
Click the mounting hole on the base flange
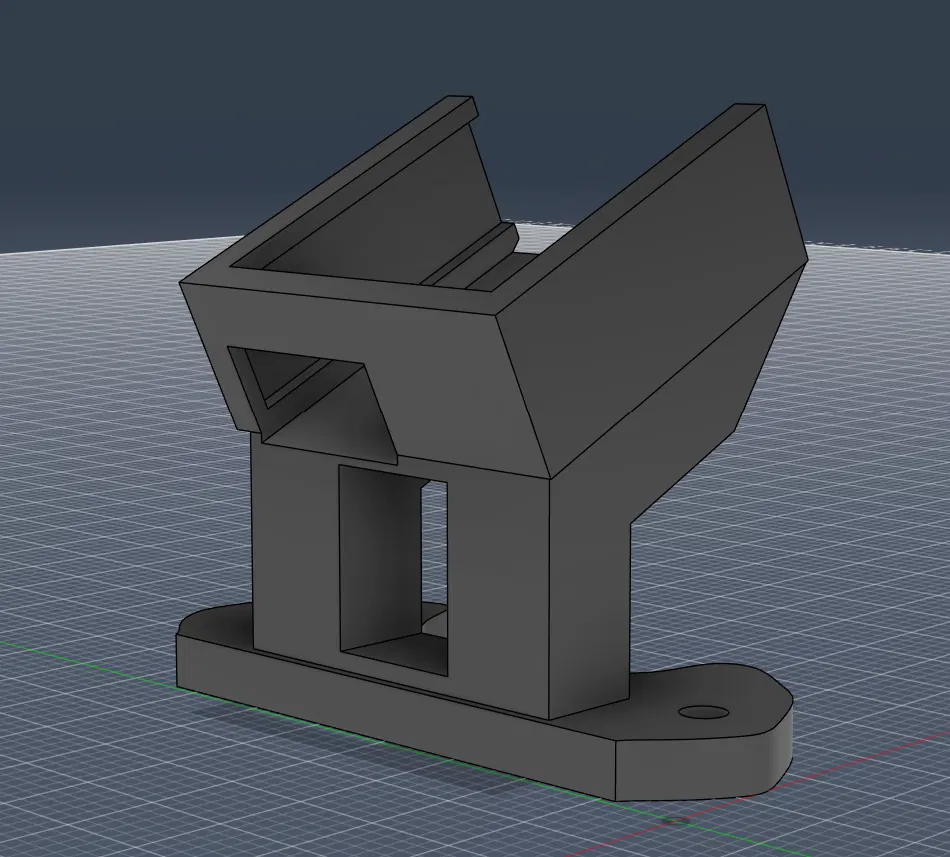point(703,712)
